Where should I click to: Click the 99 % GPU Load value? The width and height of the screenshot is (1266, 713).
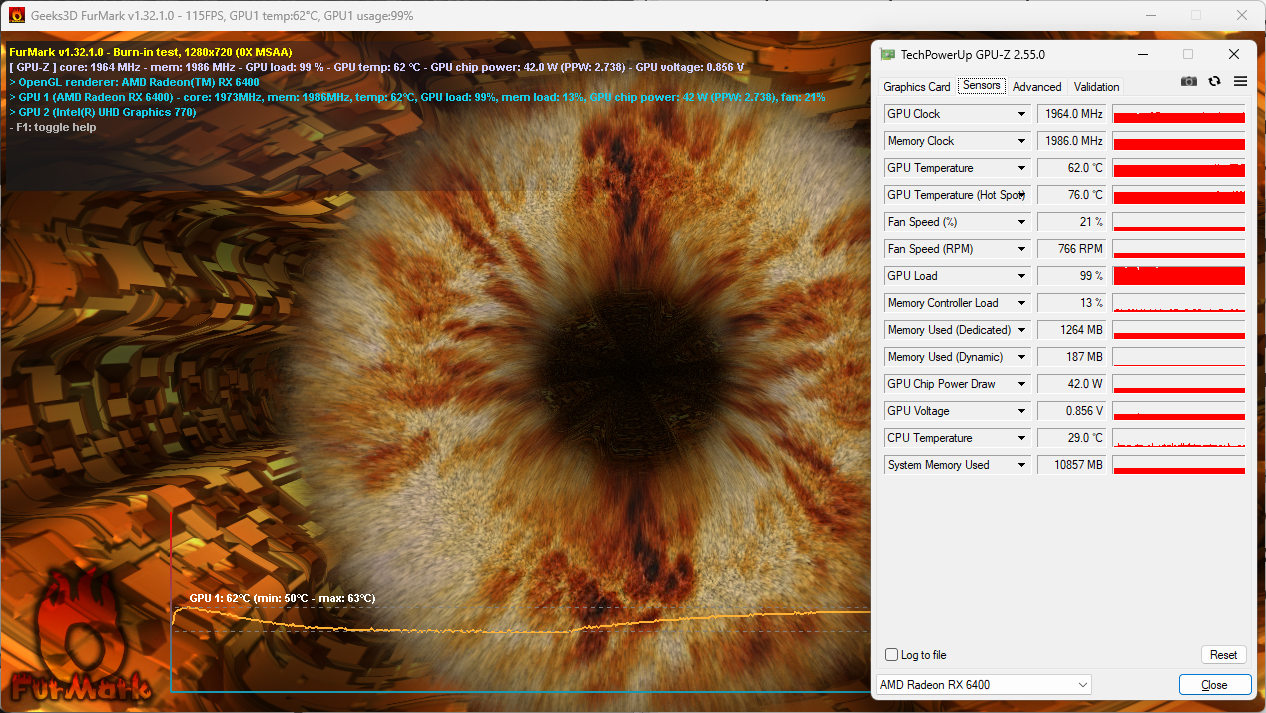[x=1072, y=276]
